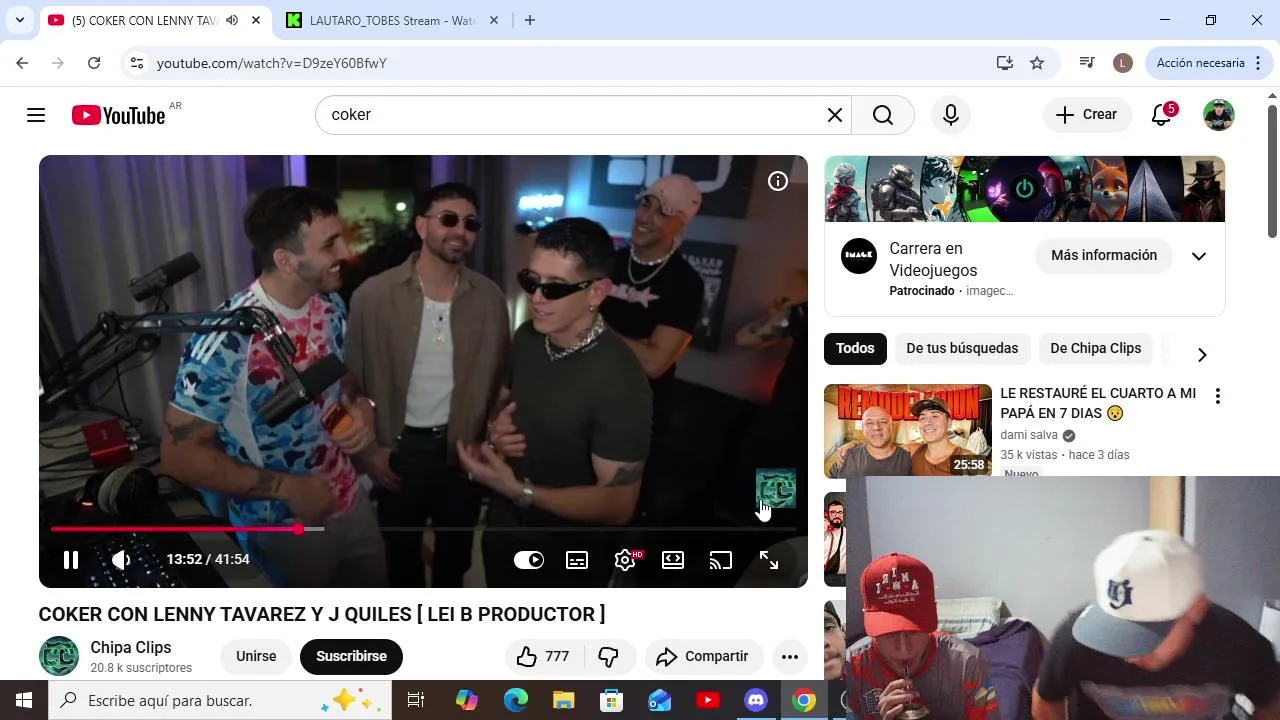Click the Unirse membership button

pos(256,657)
